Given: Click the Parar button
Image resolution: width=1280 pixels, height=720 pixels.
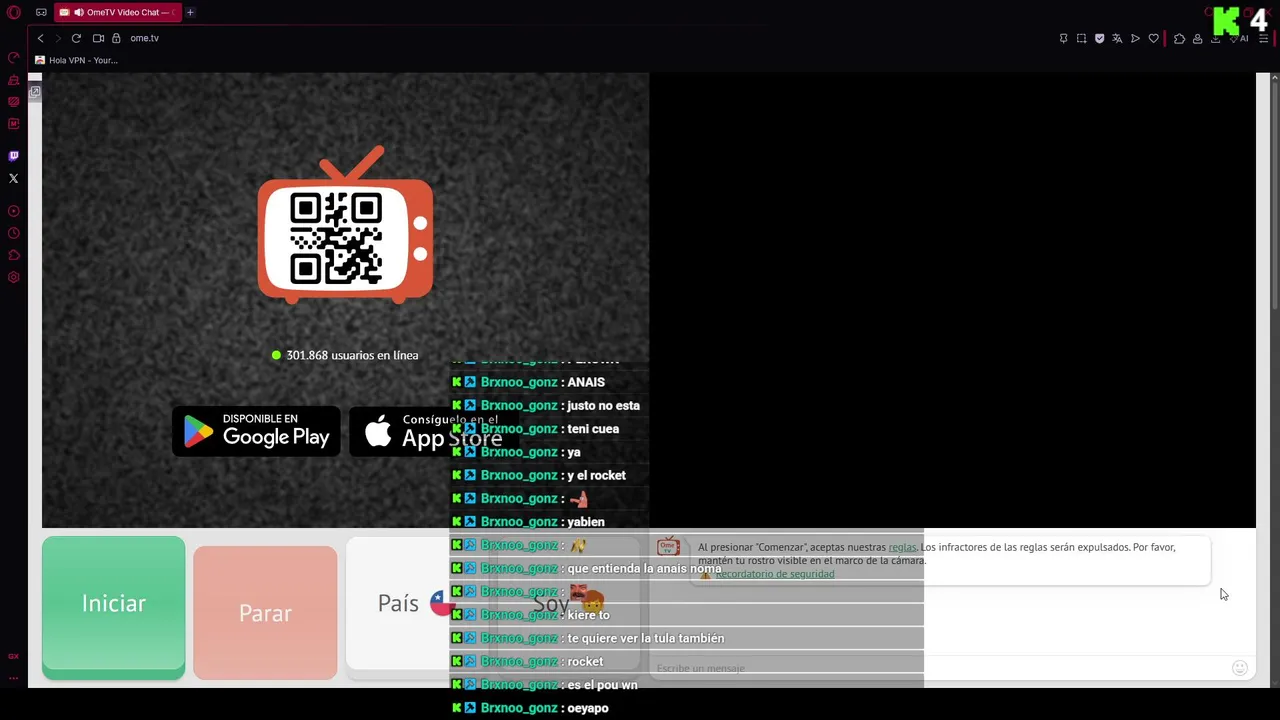Looking at the screenshot, I should (x=265, y=612).
